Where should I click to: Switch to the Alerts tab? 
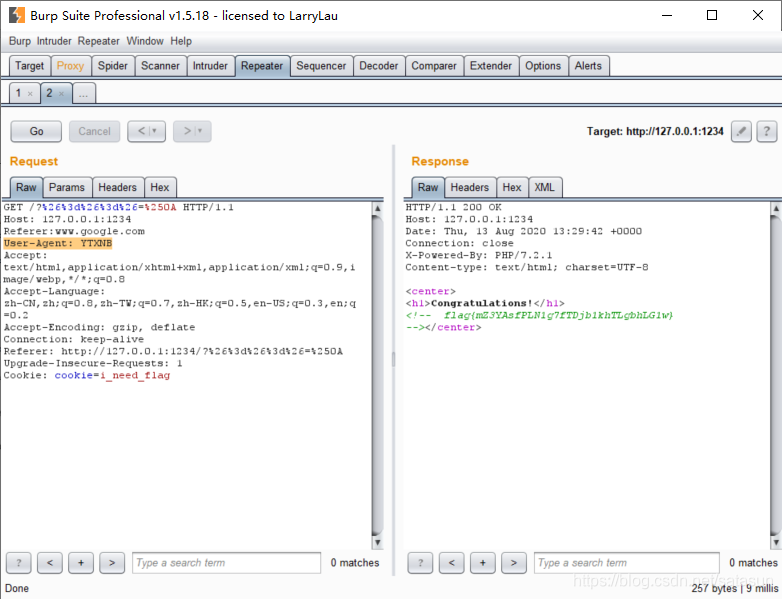[x=588, y=66]
